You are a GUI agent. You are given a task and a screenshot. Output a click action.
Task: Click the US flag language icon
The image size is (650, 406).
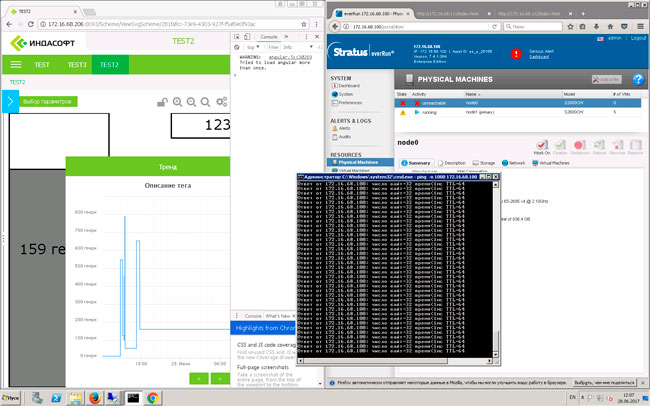(600, 39)
